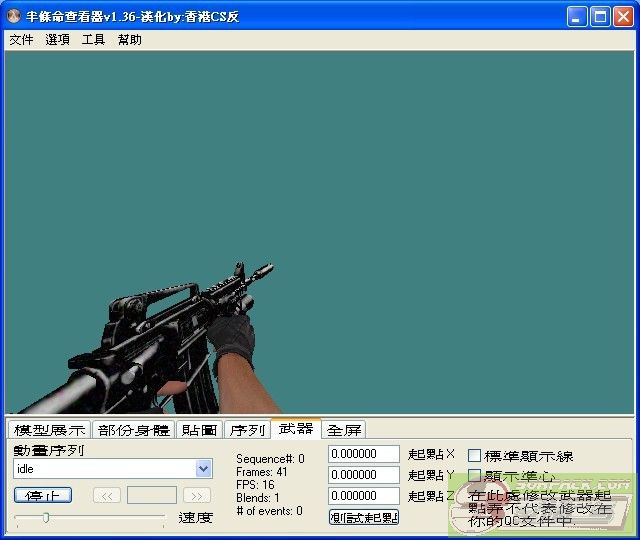Image resolution: width=640 pixels, height=540 pixels.
Task: Open the 文件 menu
Action: (21, 40)
